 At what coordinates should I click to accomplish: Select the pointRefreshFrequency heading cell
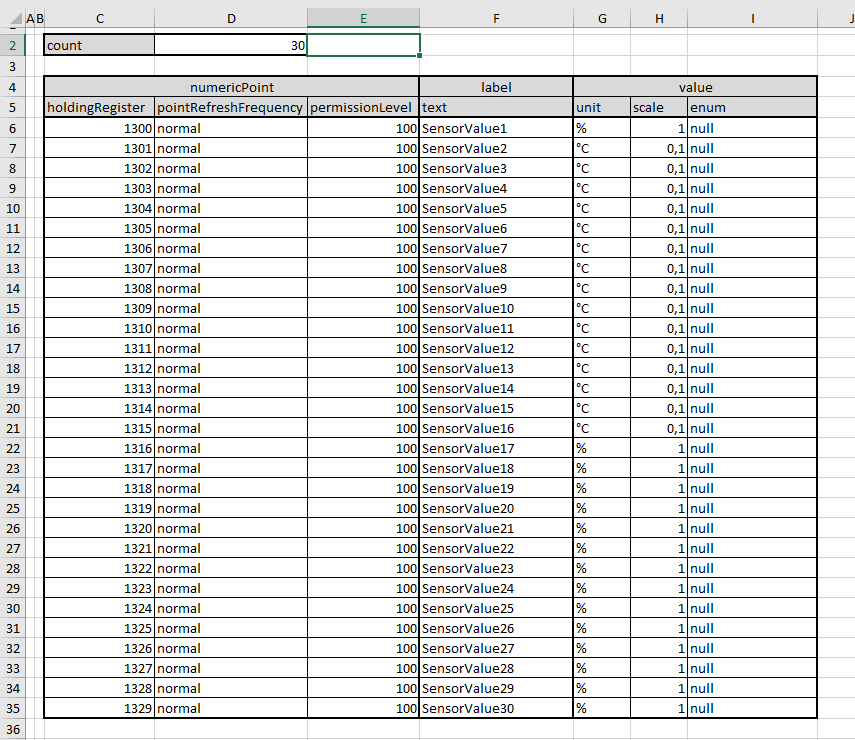231,107
